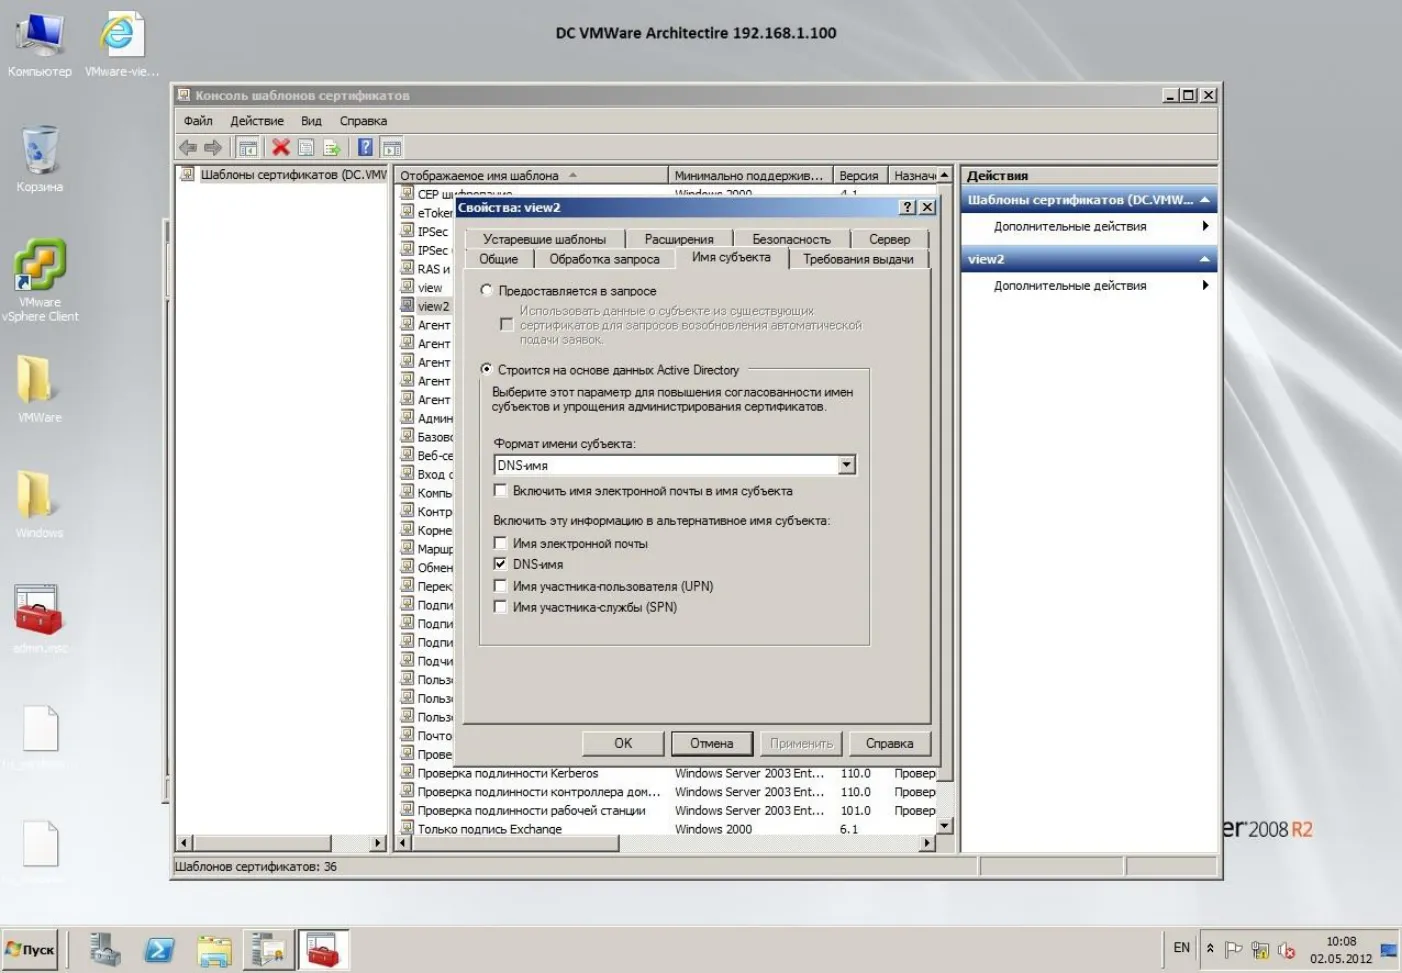Click the red X delete toolbar icon
Image resolution: width=1402 pixels, height=973 pixels.
[x=281, y=147]
